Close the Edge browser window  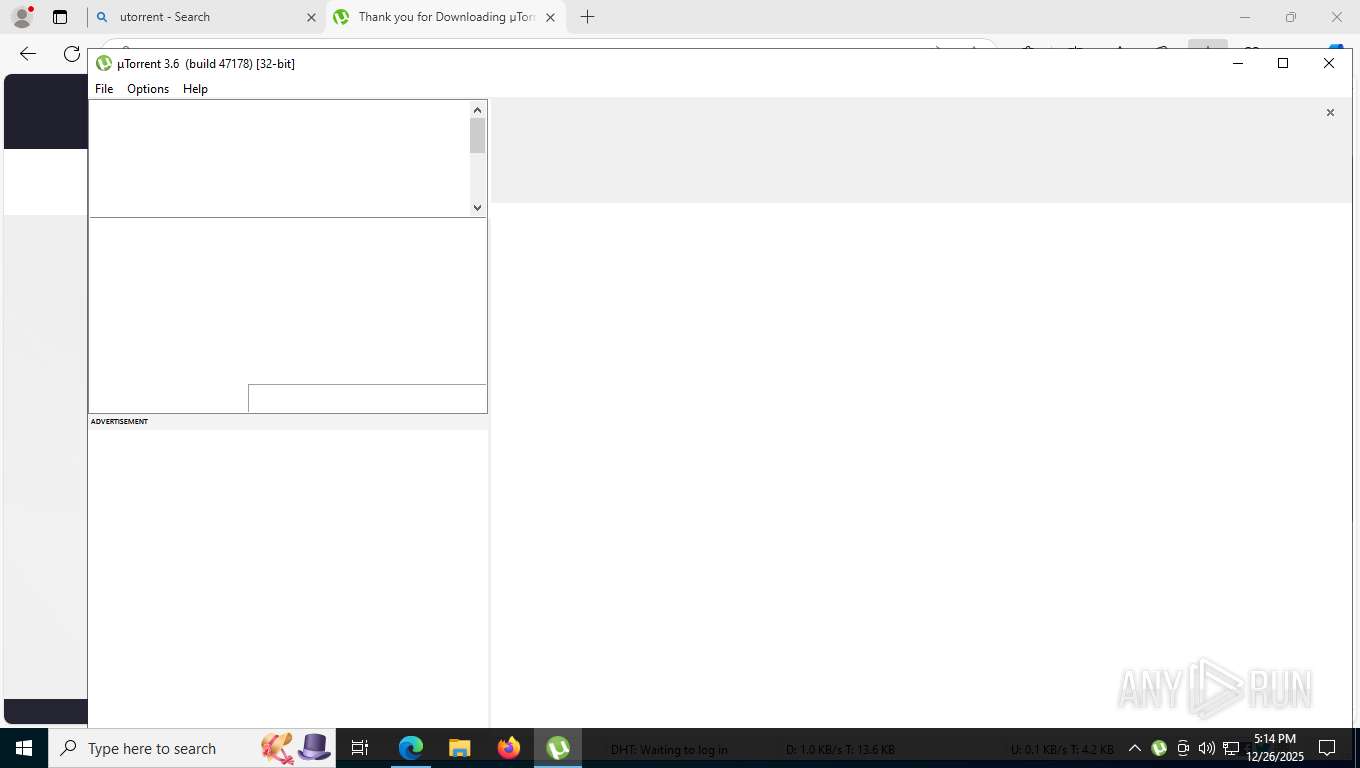coord(1337,17)
